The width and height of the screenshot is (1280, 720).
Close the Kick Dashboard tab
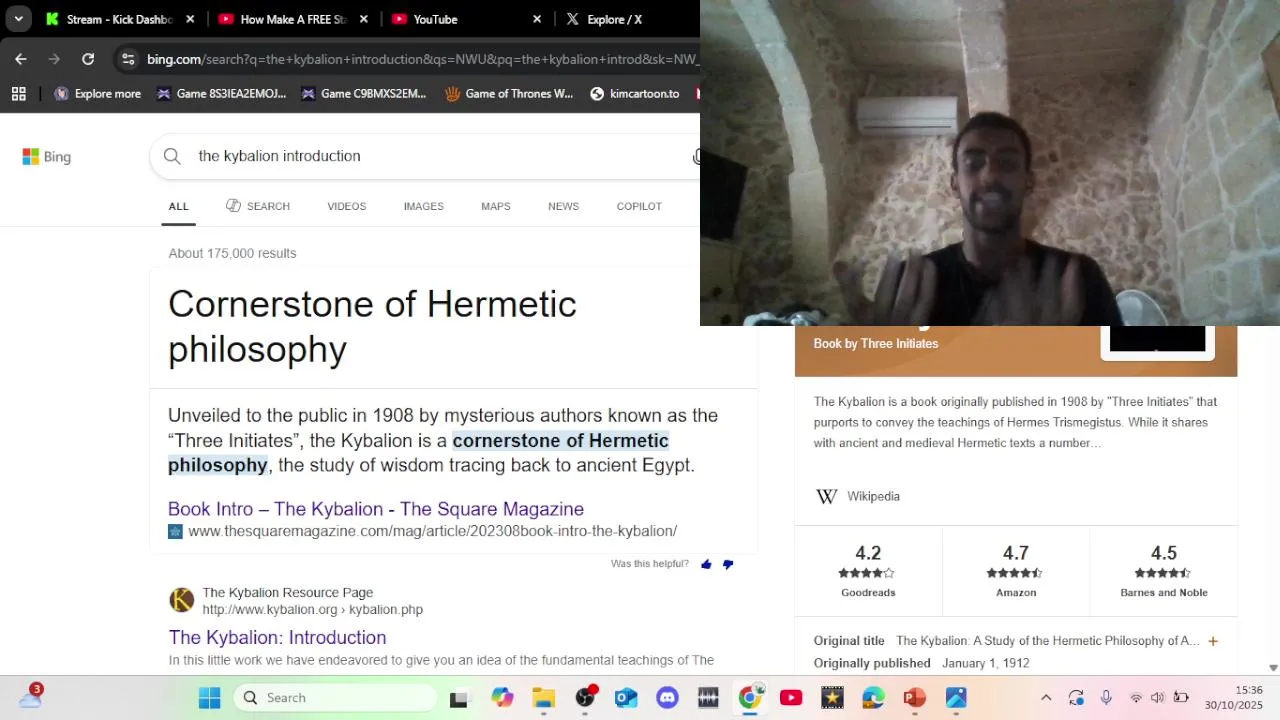(x=190, y=19)
